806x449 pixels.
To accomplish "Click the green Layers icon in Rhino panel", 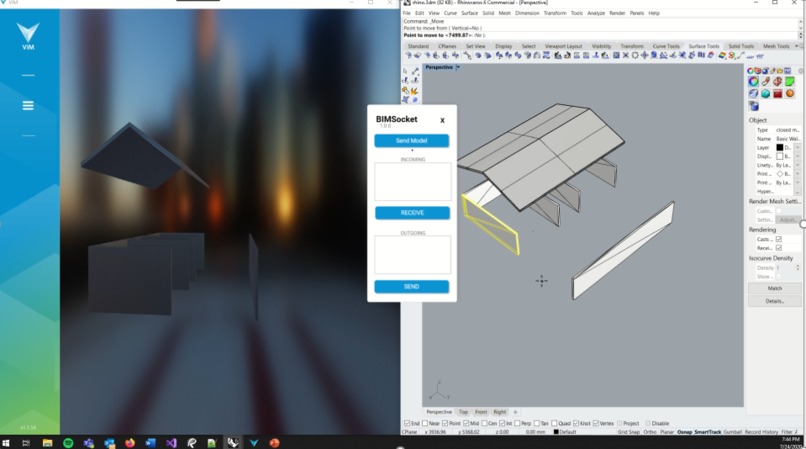I will point(790,81).
